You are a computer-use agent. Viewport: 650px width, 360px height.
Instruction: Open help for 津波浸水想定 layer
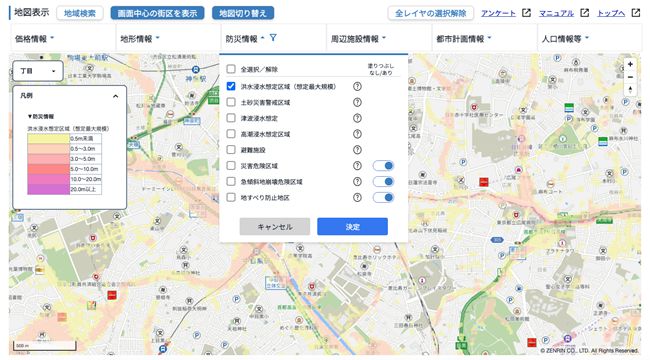357,118
